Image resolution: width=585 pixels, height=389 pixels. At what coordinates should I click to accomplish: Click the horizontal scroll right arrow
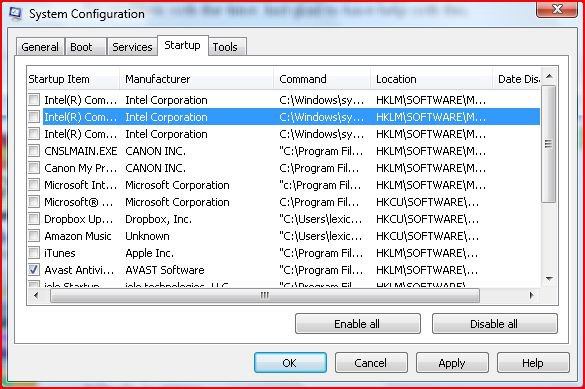(x=531, y=295)
